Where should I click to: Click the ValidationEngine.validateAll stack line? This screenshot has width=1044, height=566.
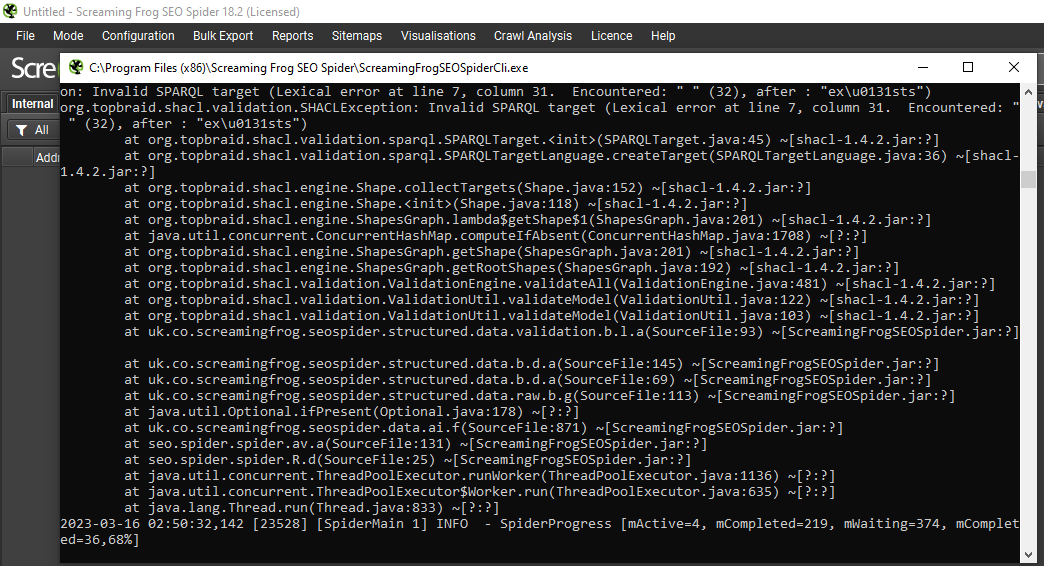(559, 284)
